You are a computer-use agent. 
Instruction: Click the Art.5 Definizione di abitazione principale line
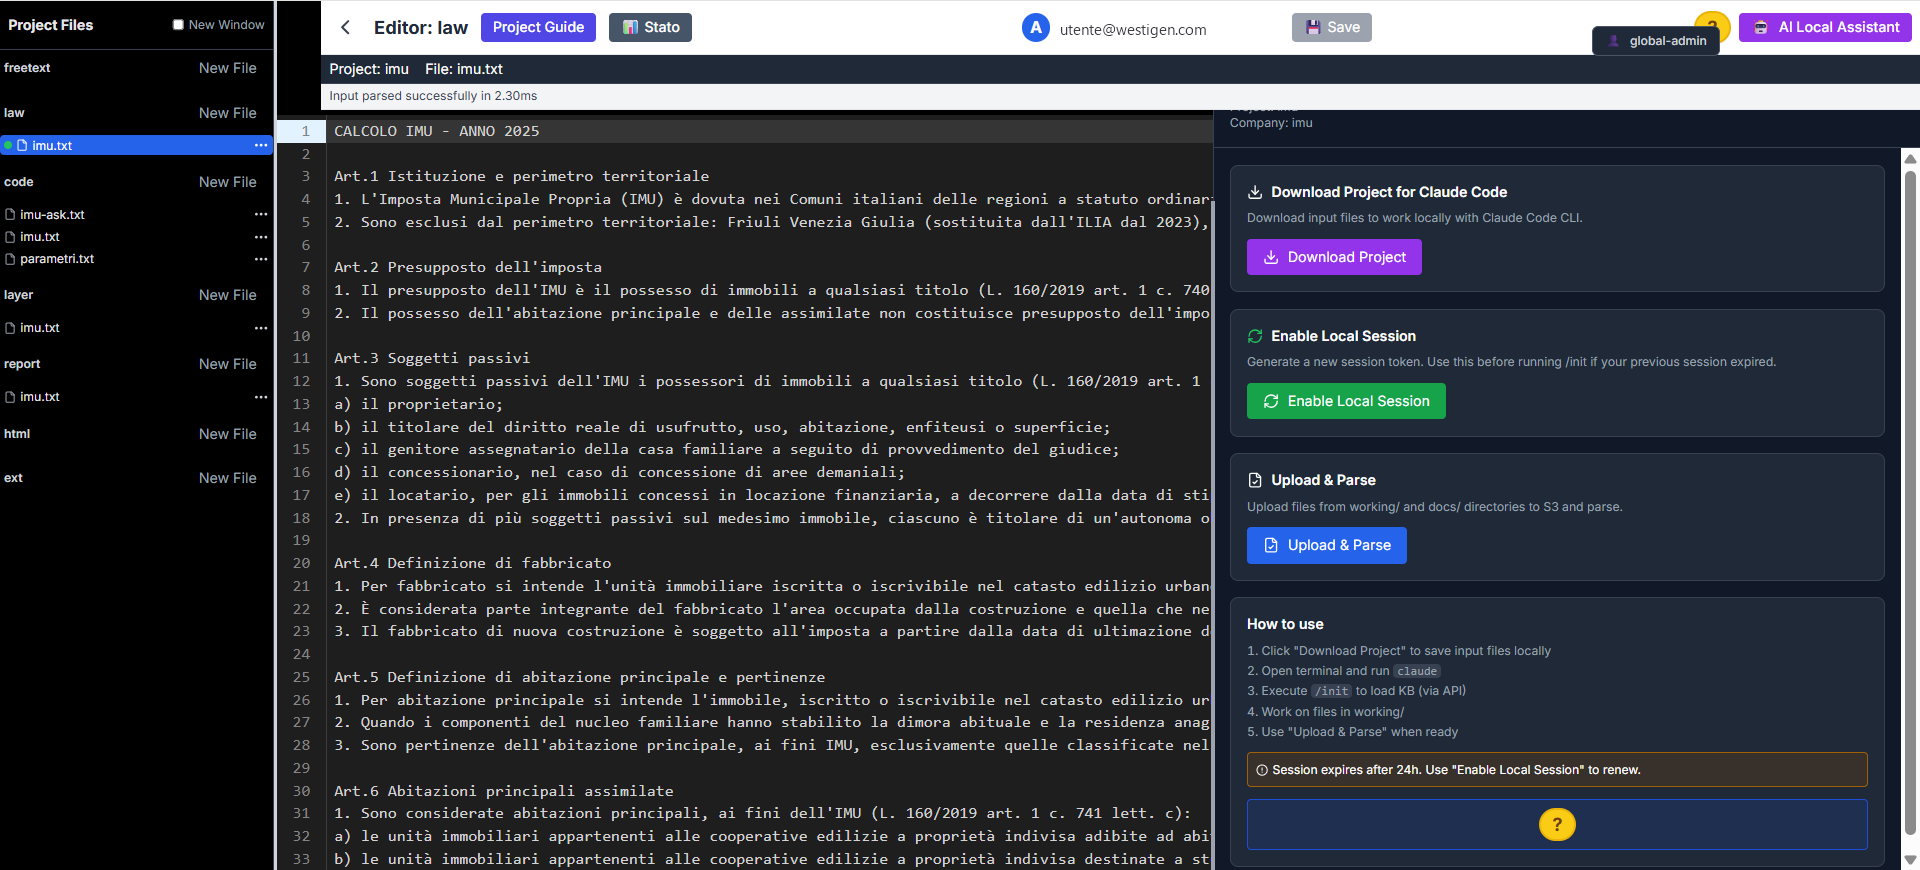click(x=580, y=677)
